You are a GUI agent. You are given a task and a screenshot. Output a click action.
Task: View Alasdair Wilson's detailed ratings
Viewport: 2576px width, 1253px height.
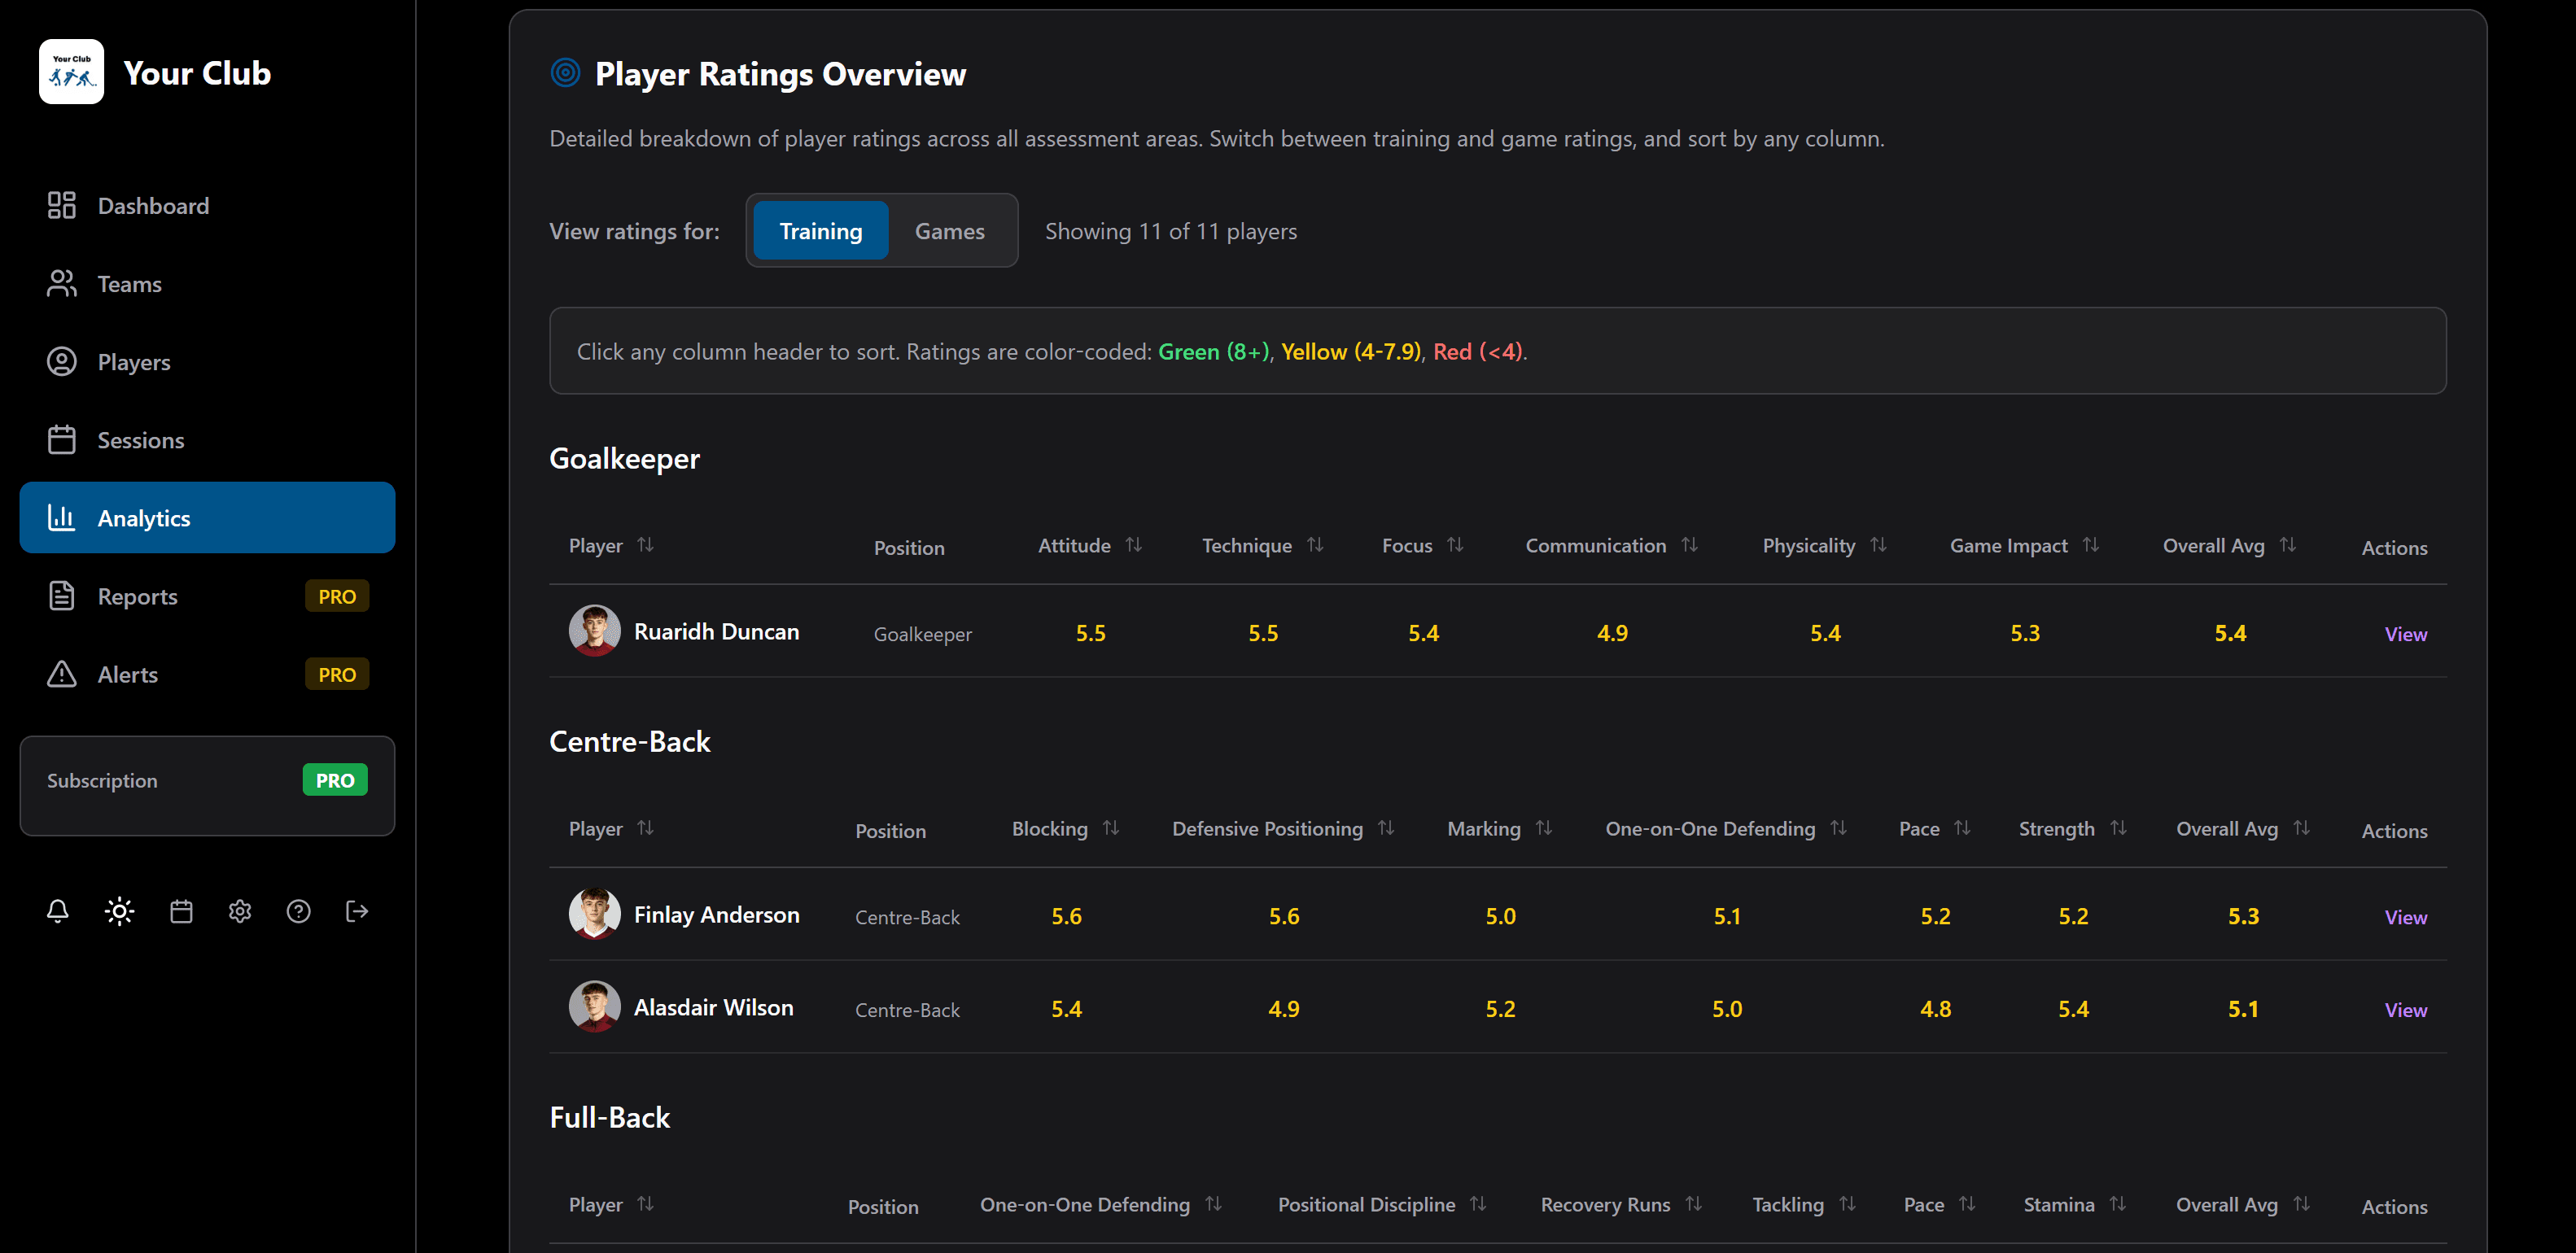click(2406, 1009)
